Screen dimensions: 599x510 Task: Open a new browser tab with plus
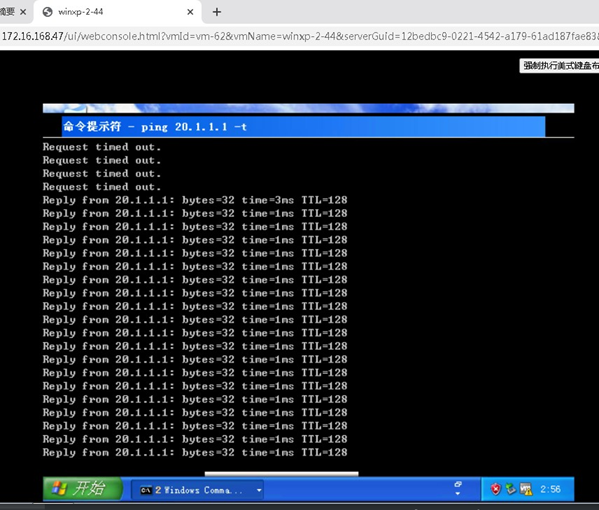click(217, 12)
